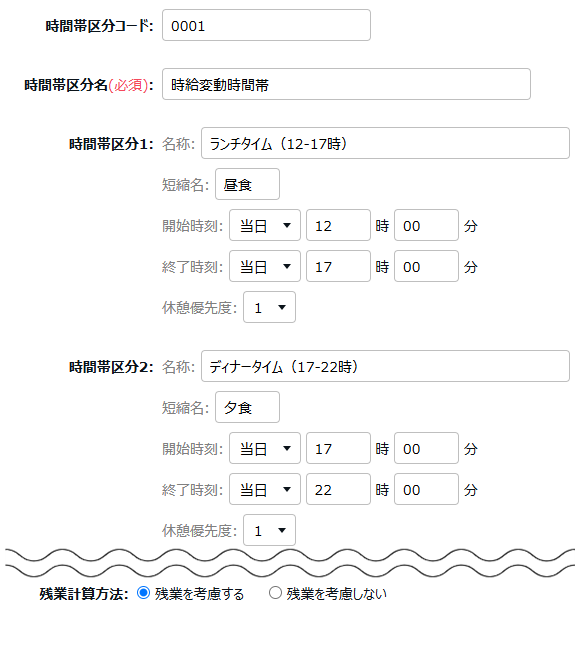578x650 pixels.
Task: Click 時間帯区分1 start hour field 12
Action: [x=338, y=225]
